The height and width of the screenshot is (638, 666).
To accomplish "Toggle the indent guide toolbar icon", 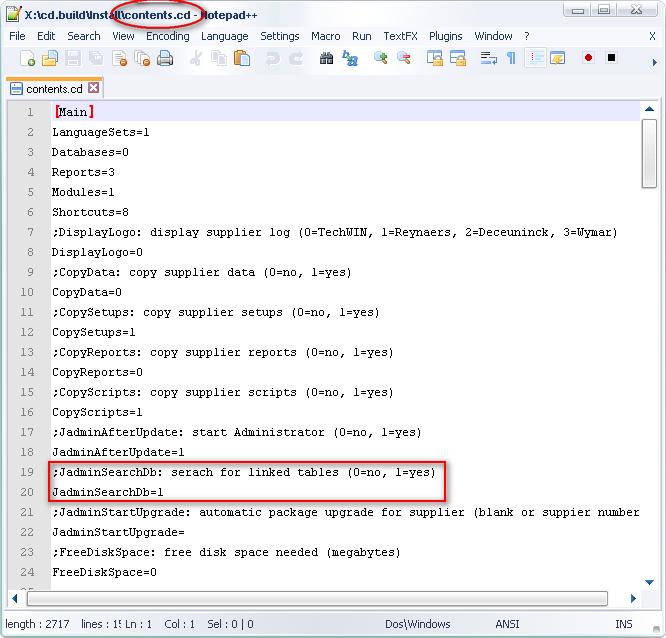I will [x=535, y=58].
